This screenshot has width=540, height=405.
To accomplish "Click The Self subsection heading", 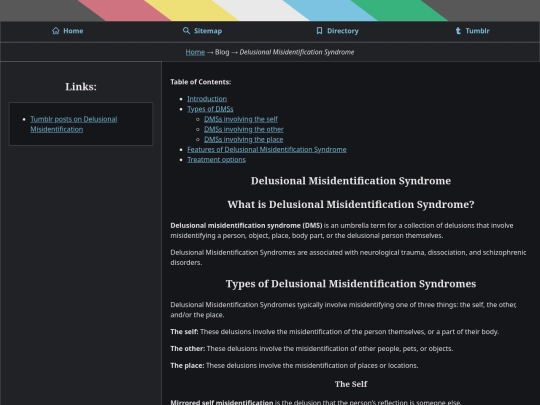I will tap(351, 384).
